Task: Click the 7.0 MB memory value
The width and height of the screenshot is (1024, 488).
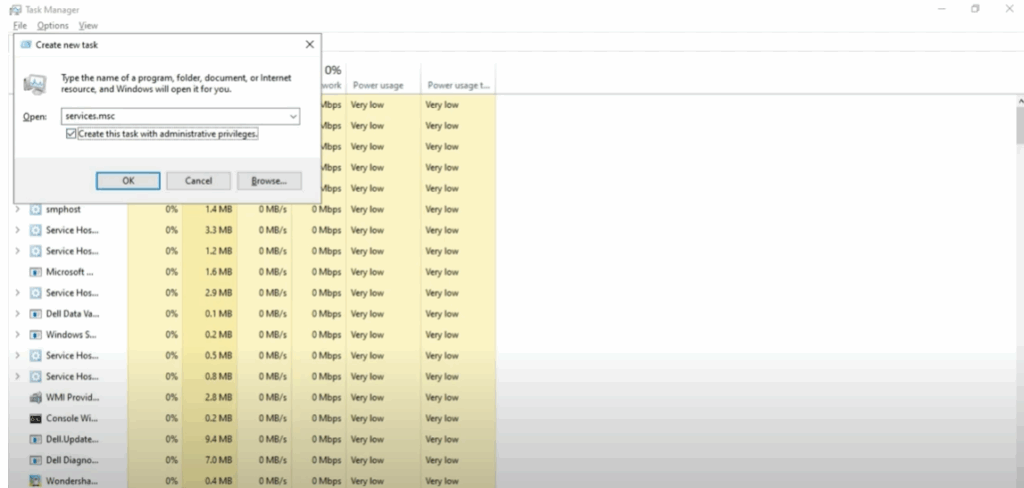Action: pos(218,461)
